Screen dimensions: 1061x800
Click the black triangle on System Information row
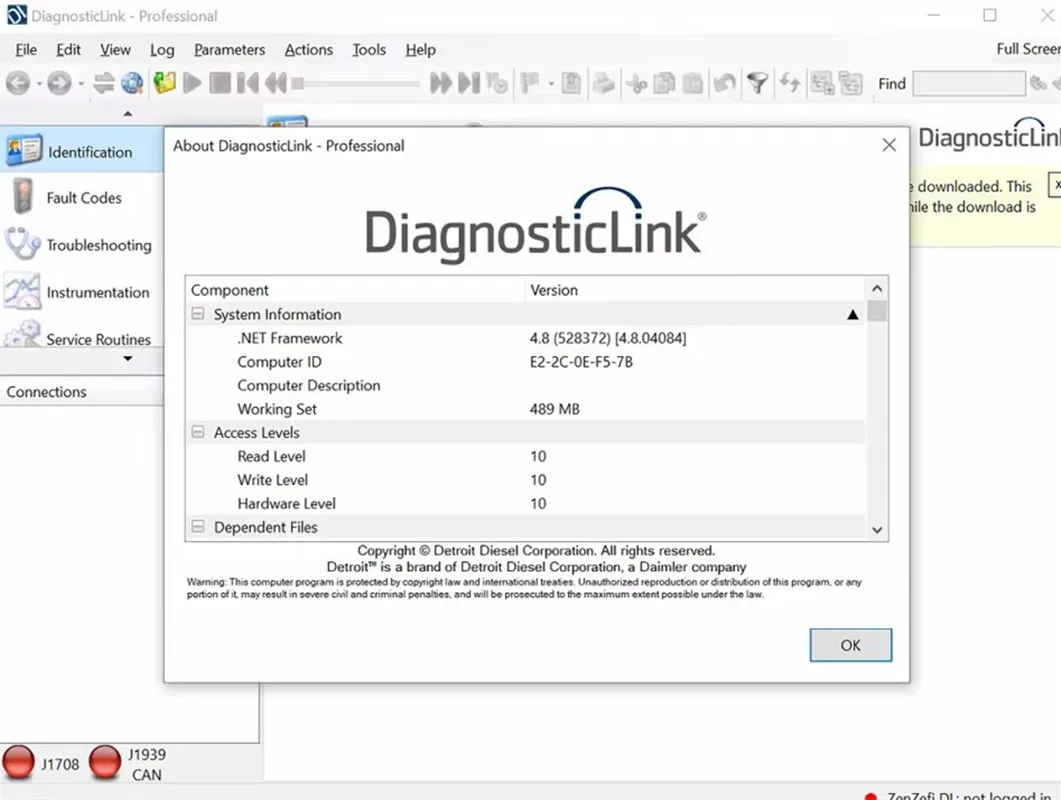coord(853,315)
